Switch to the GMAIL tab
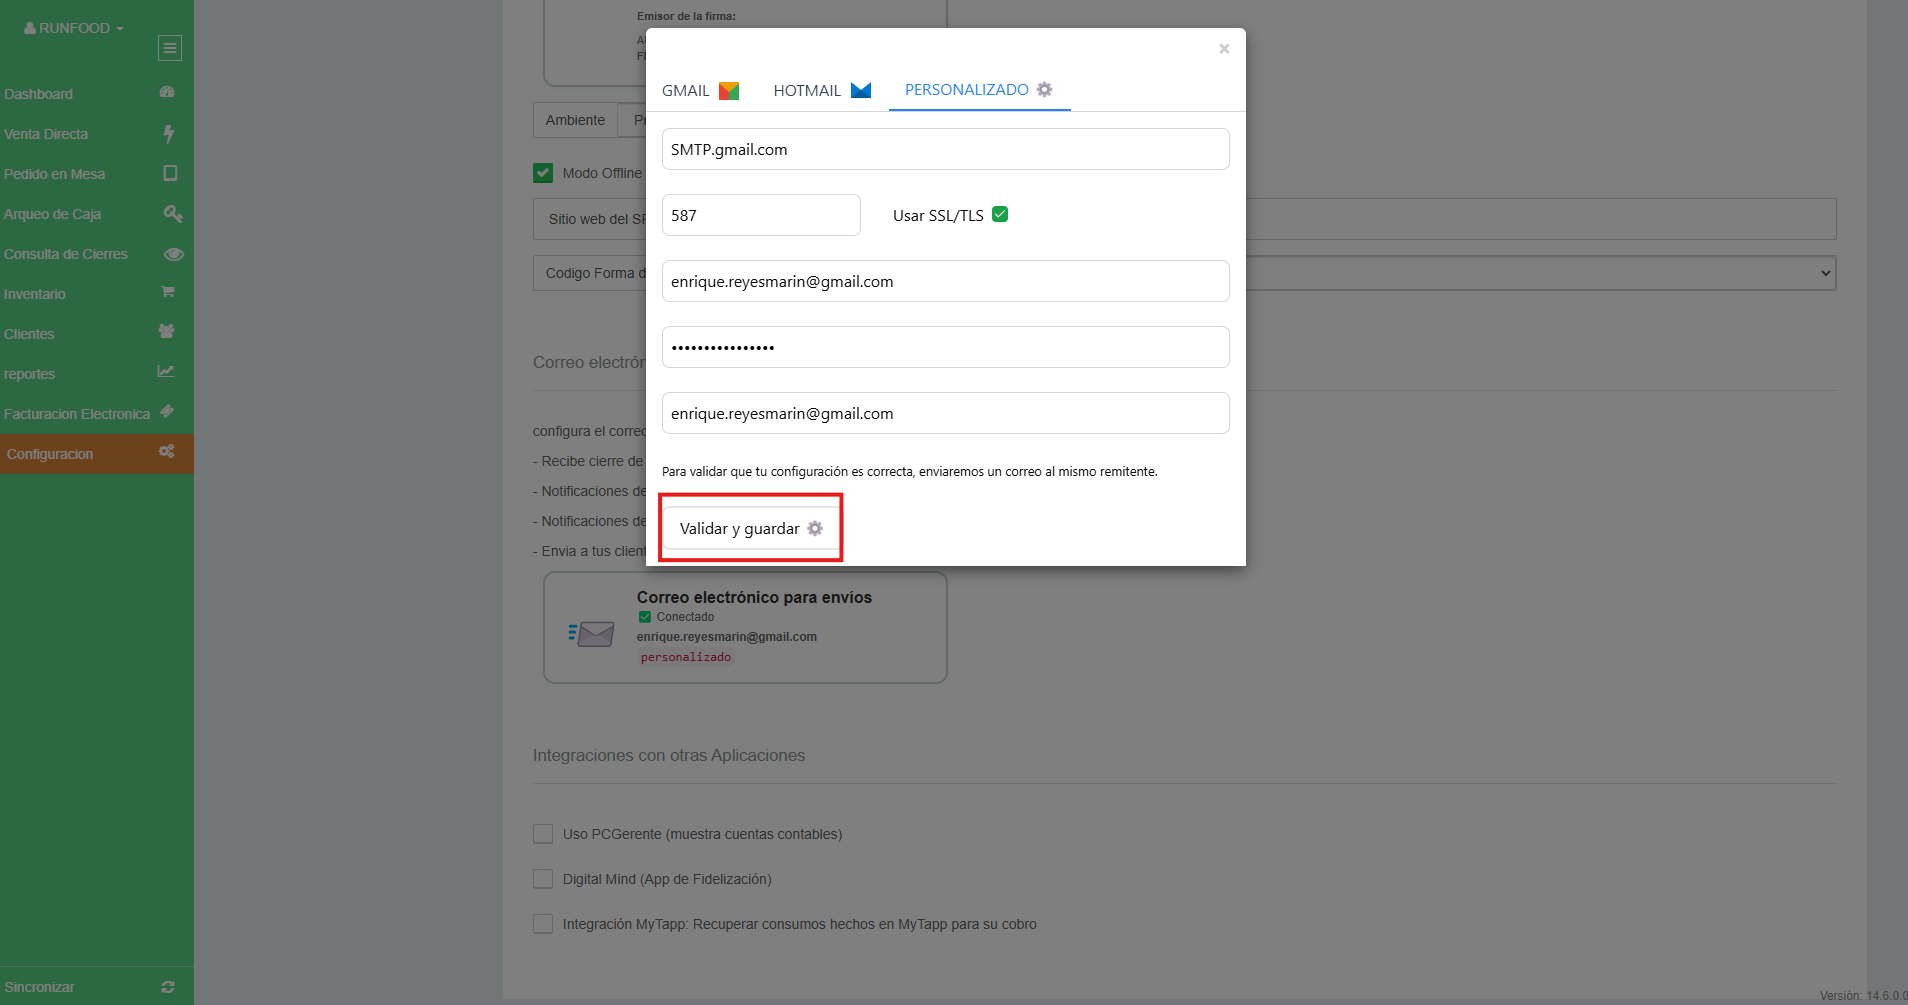This screenshot has width=1908, height=1005. 700,90
